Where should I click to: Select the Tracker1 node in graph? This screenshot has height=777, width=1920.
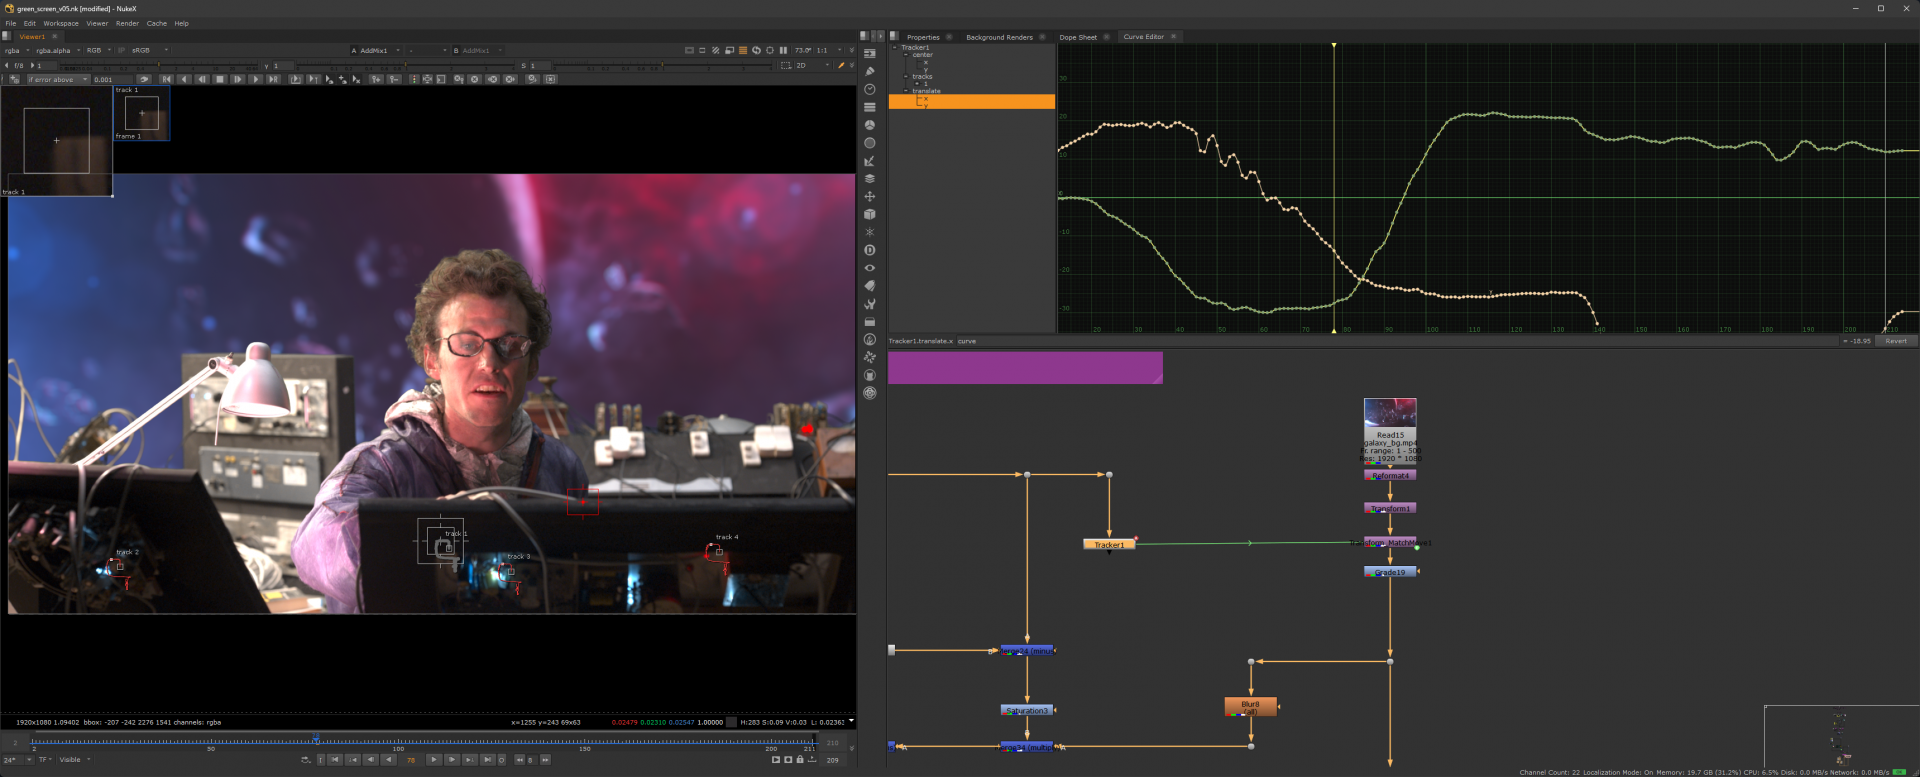(x=1108, y=545)
